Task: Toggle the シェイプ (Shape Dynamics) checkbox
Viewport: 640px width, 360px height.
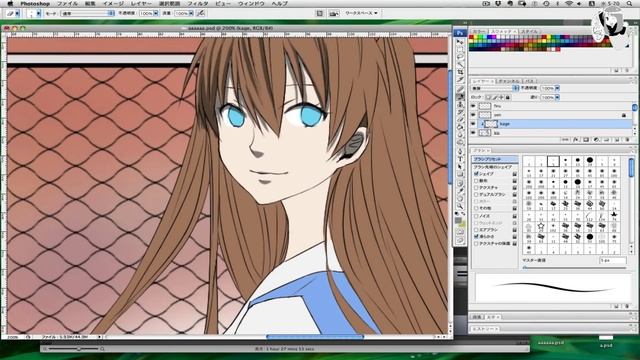Action: coord(476,174)
